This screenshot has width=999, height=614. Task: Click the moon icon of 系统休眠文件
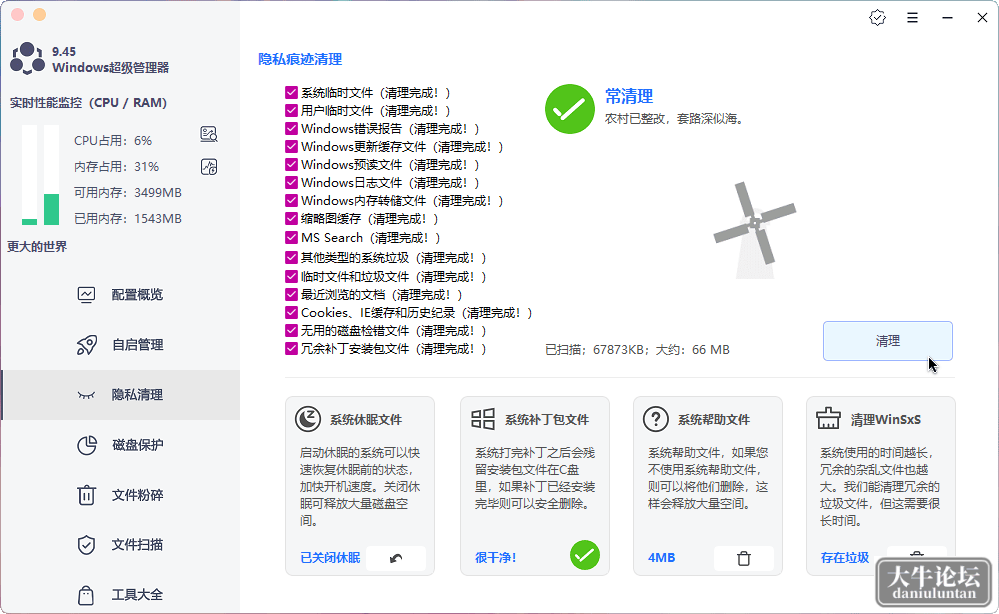308,419
